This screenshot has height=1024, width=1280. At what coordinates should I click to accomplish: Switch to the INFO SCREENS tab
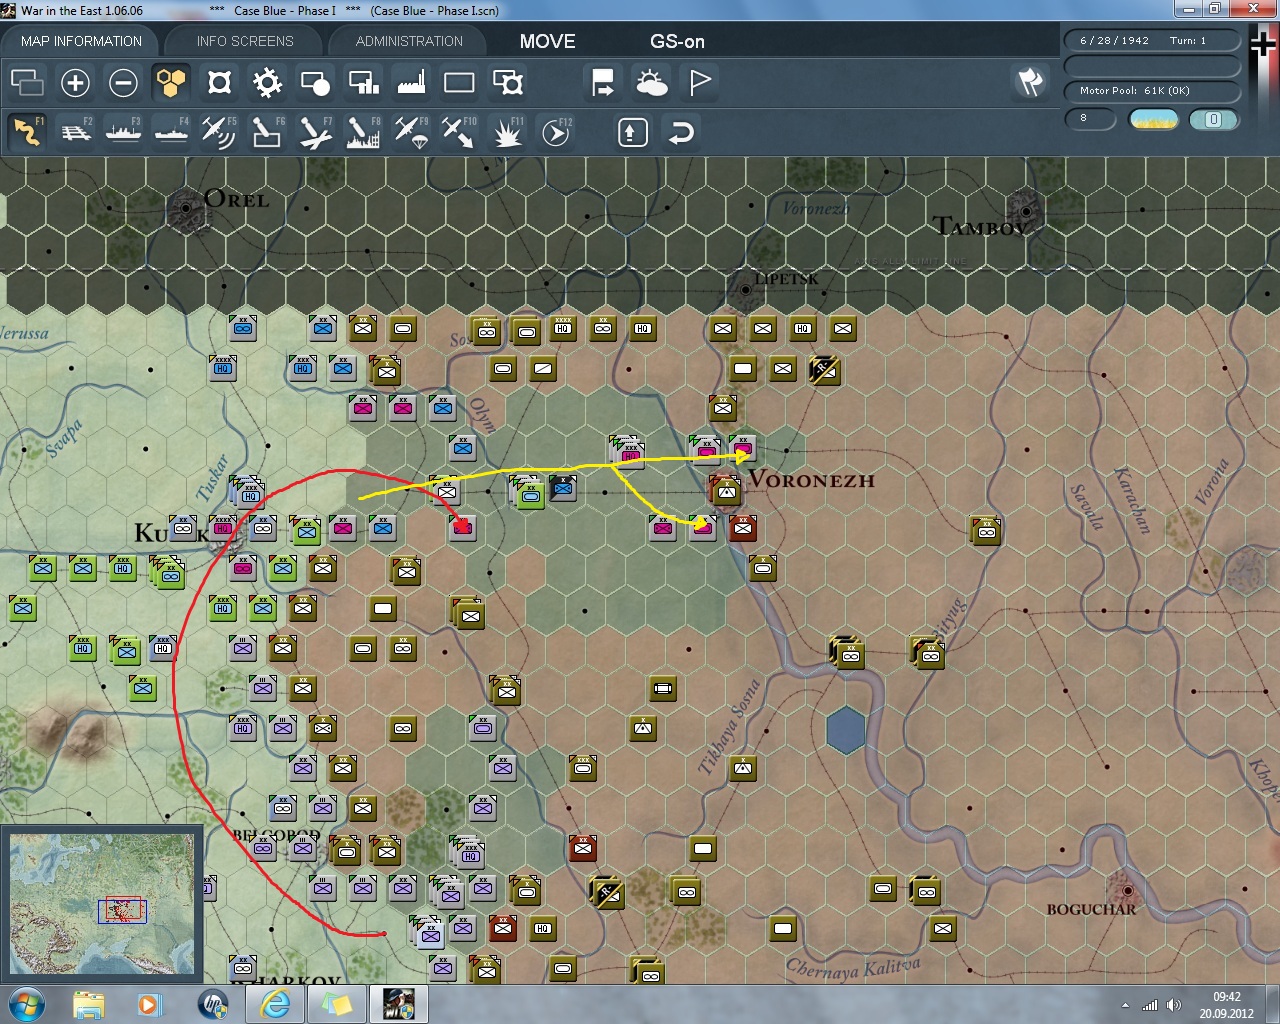click(245, 41)
